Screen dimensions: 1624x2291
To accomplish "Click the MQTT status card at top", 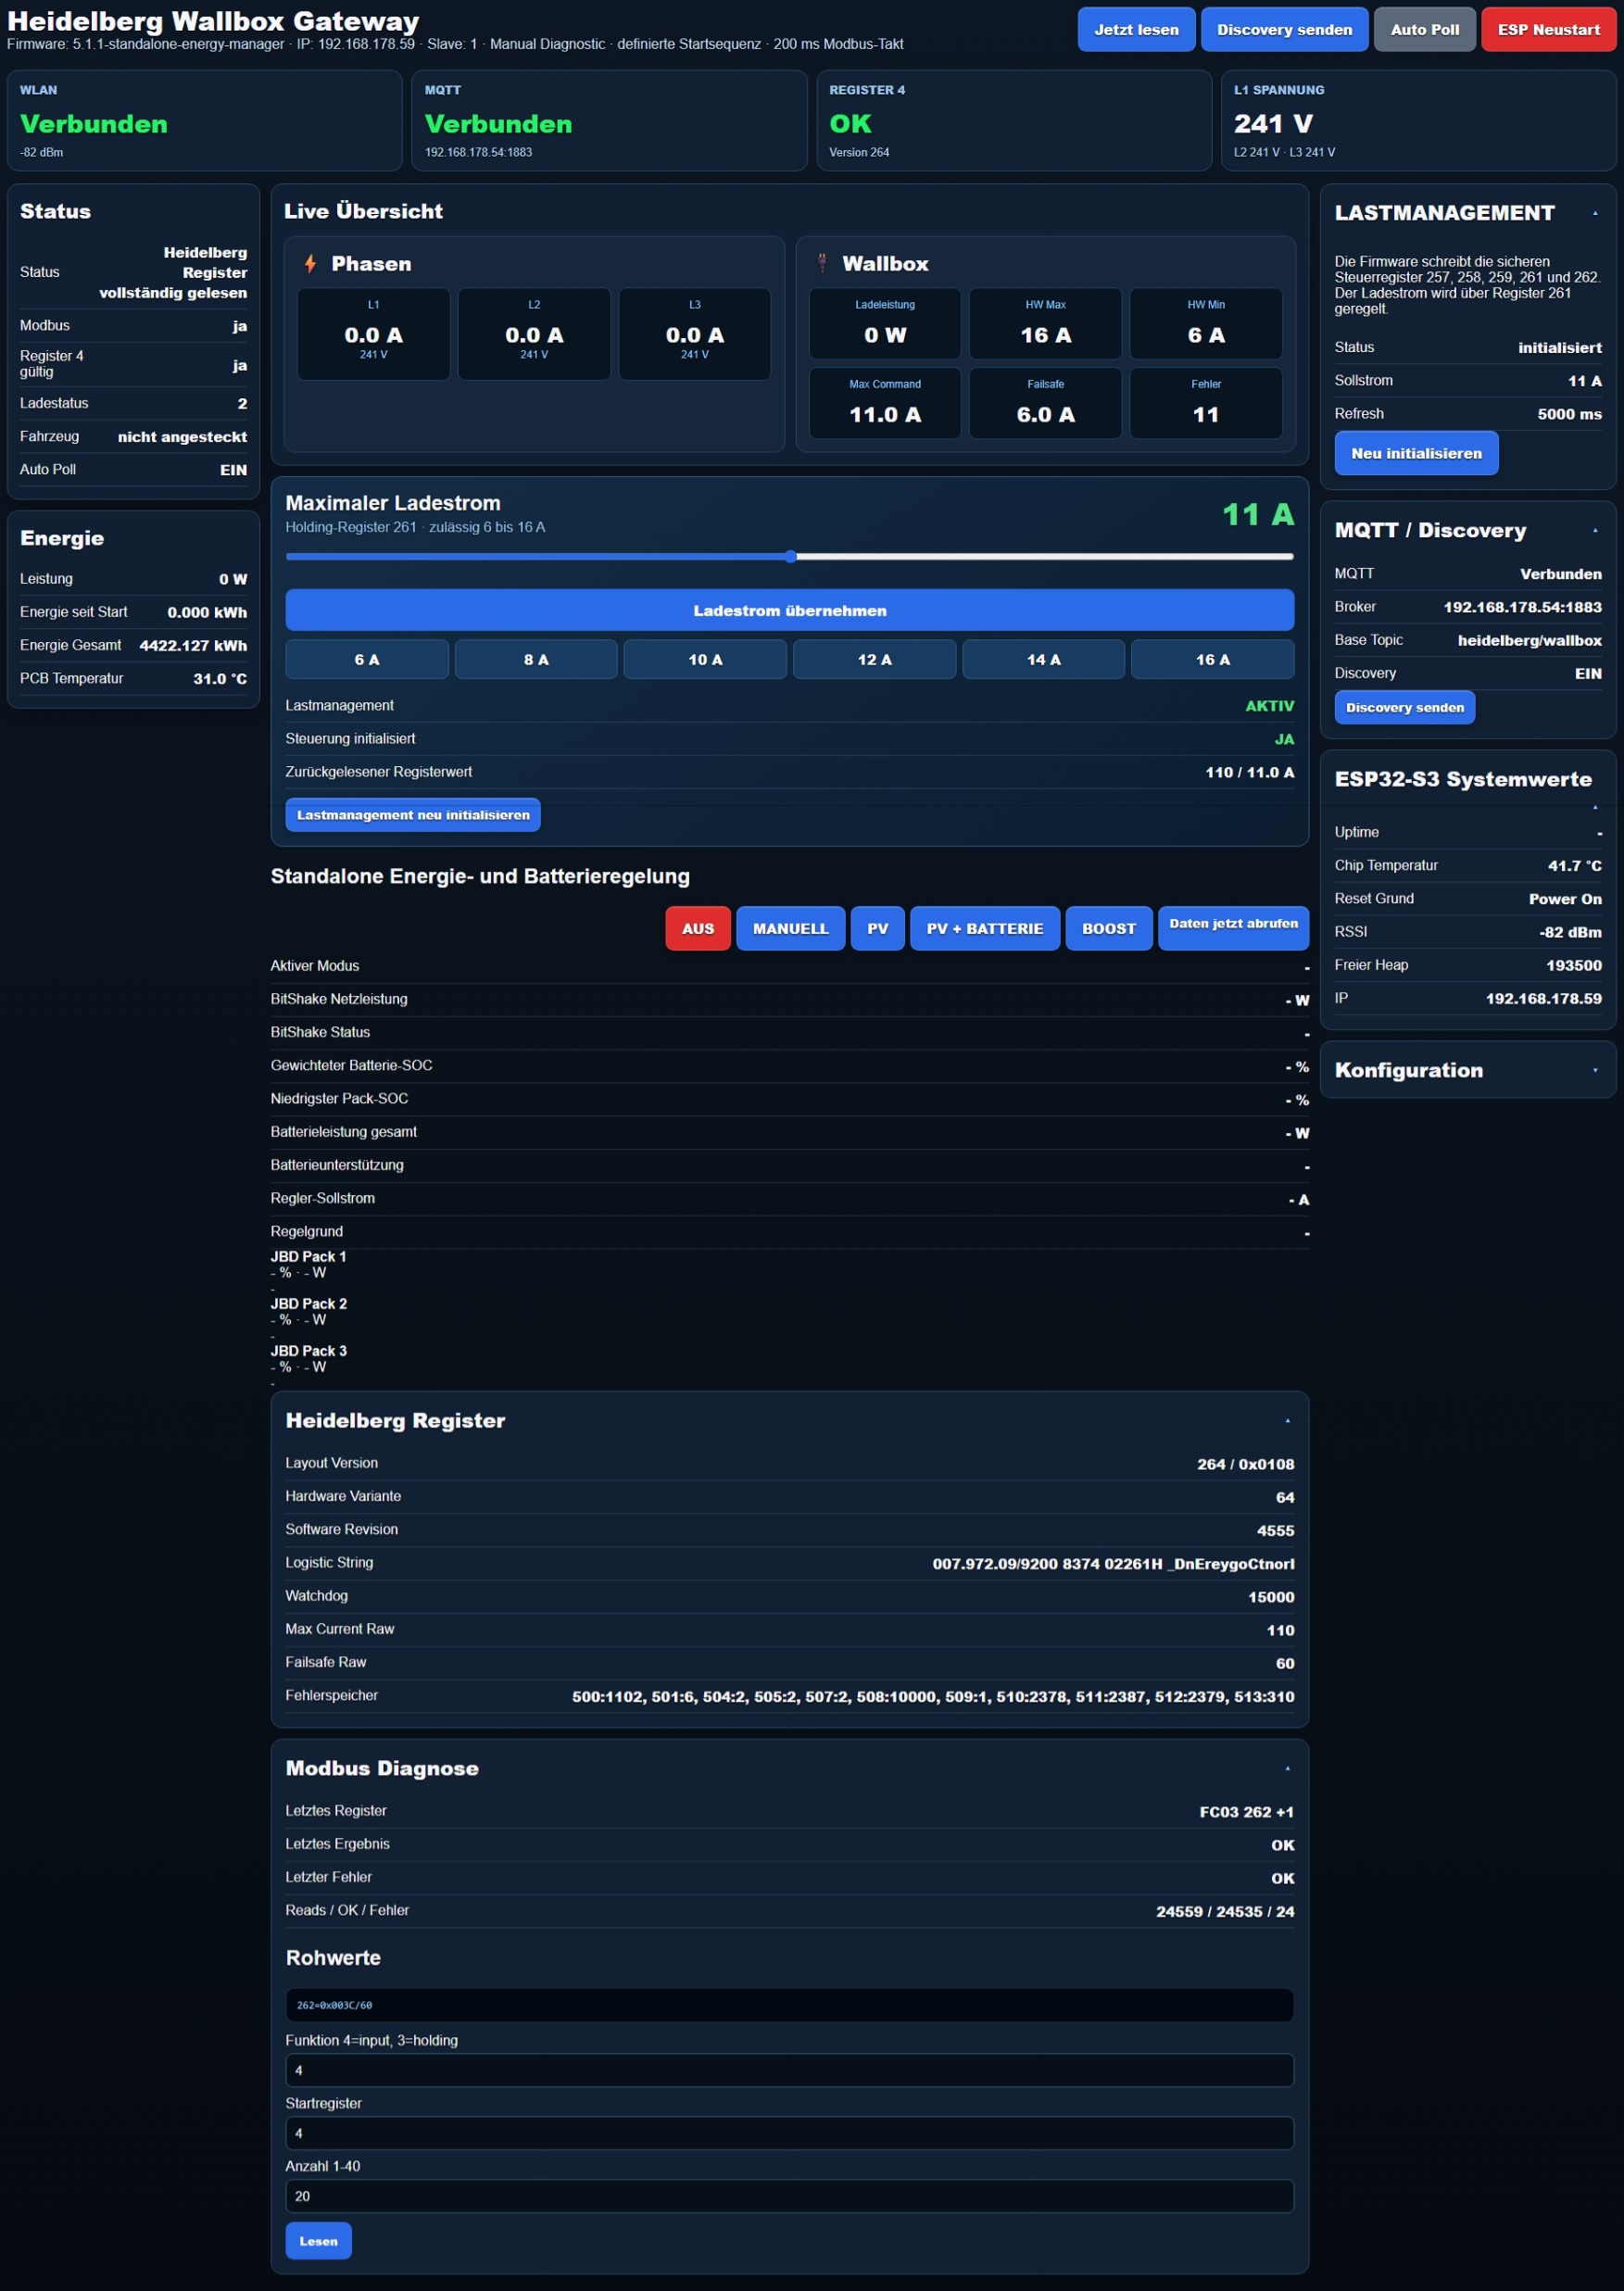I will tap(609, 120).
